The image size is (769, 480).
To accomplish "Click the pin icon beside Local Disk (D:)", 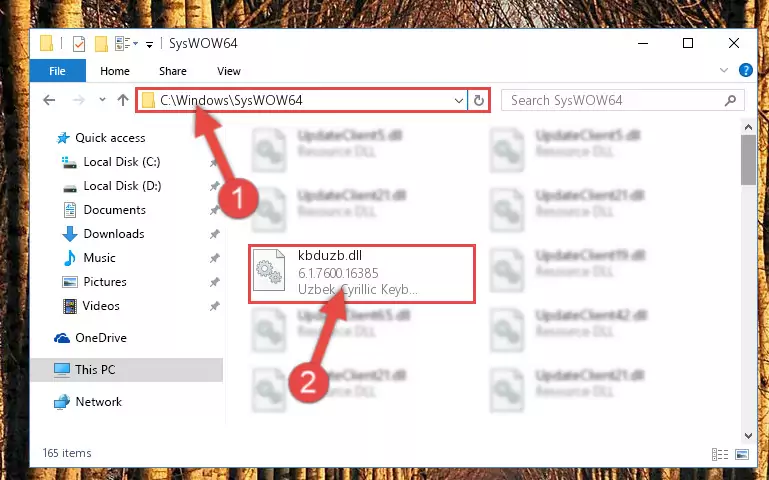I will pyautogui.click(x=214, y=186).
